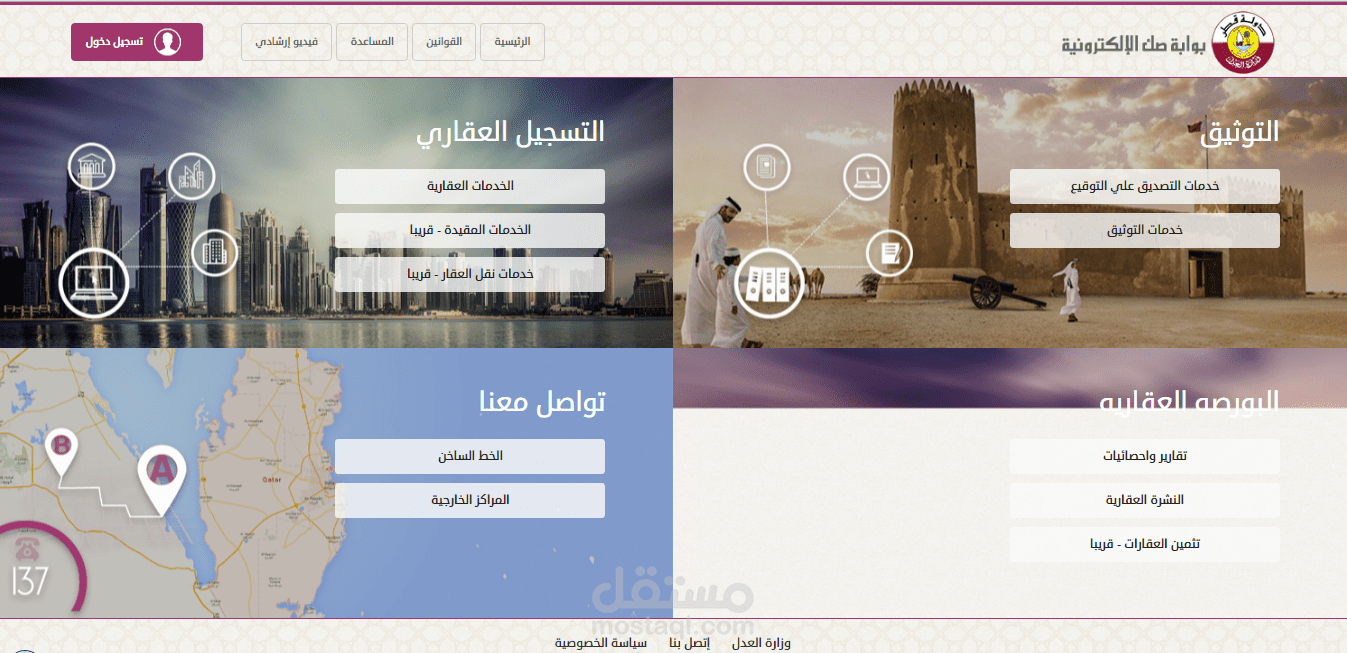Open the الرئيسية menu item

(512, 41)
